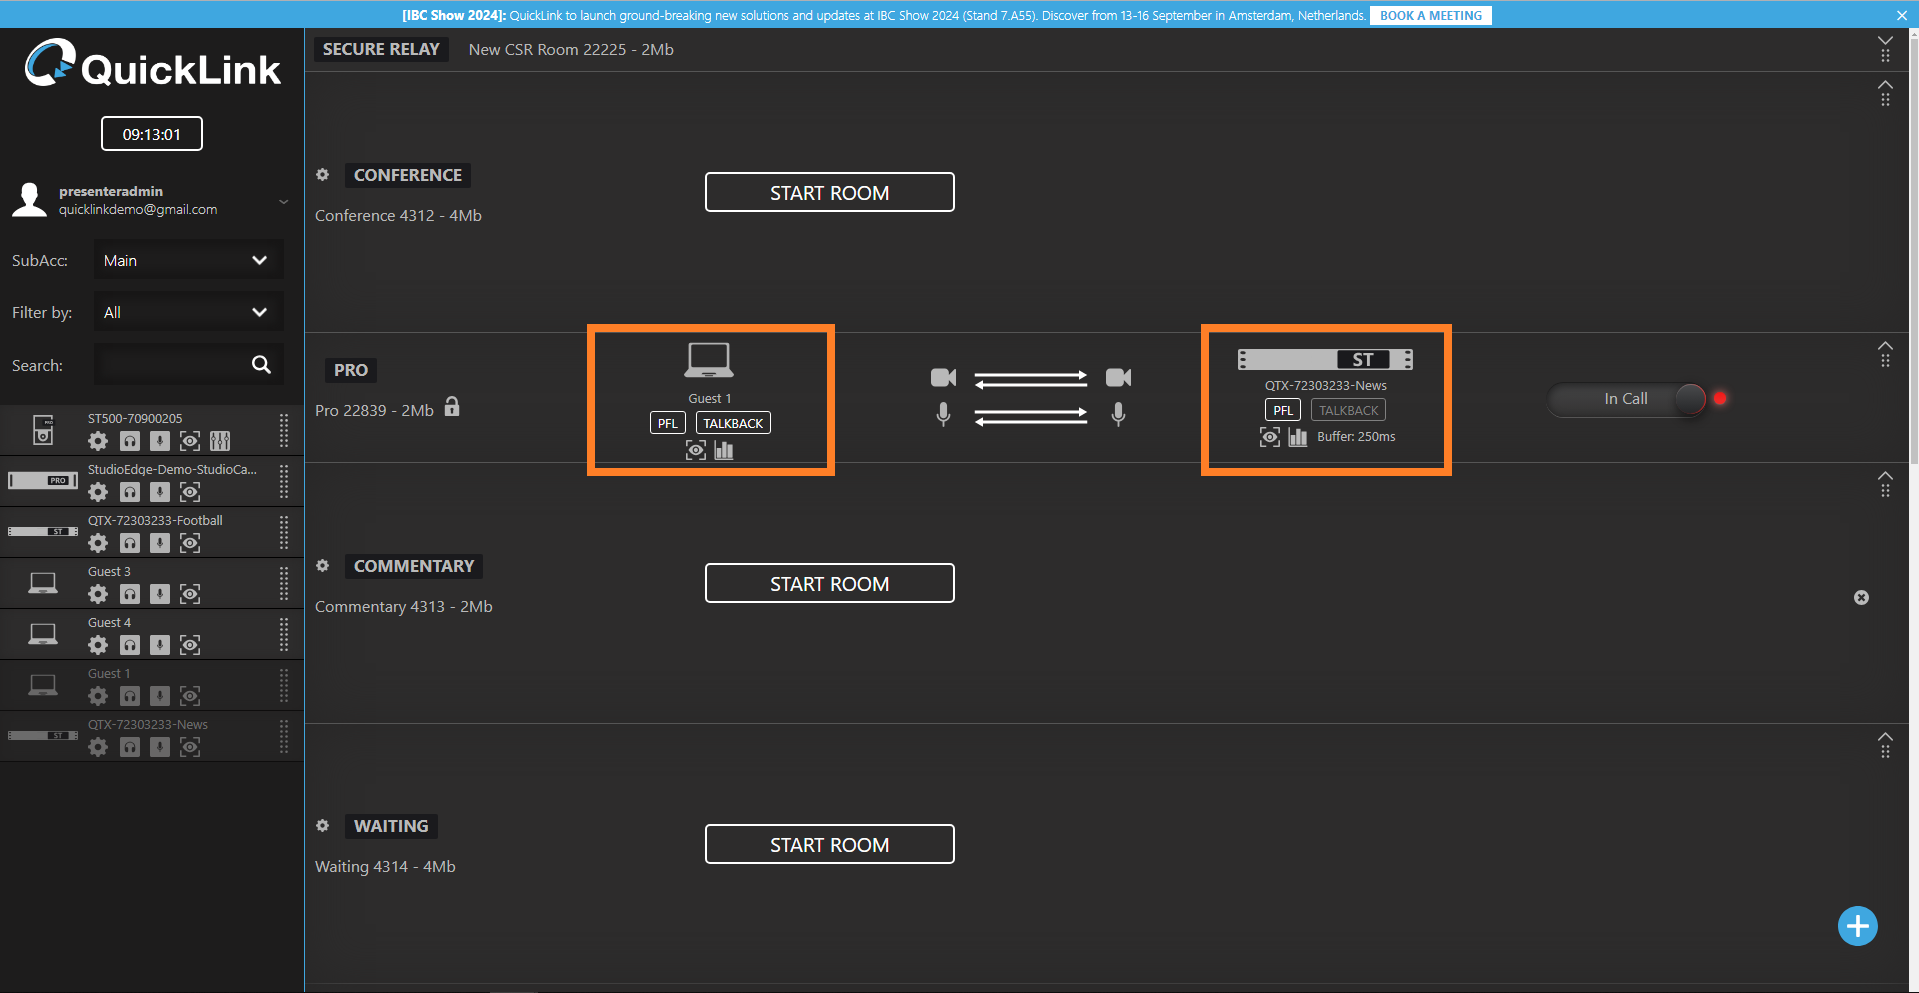Click the Search input field
The height and width of the screenshot is (993, 1919).
[x=172, y=365]
